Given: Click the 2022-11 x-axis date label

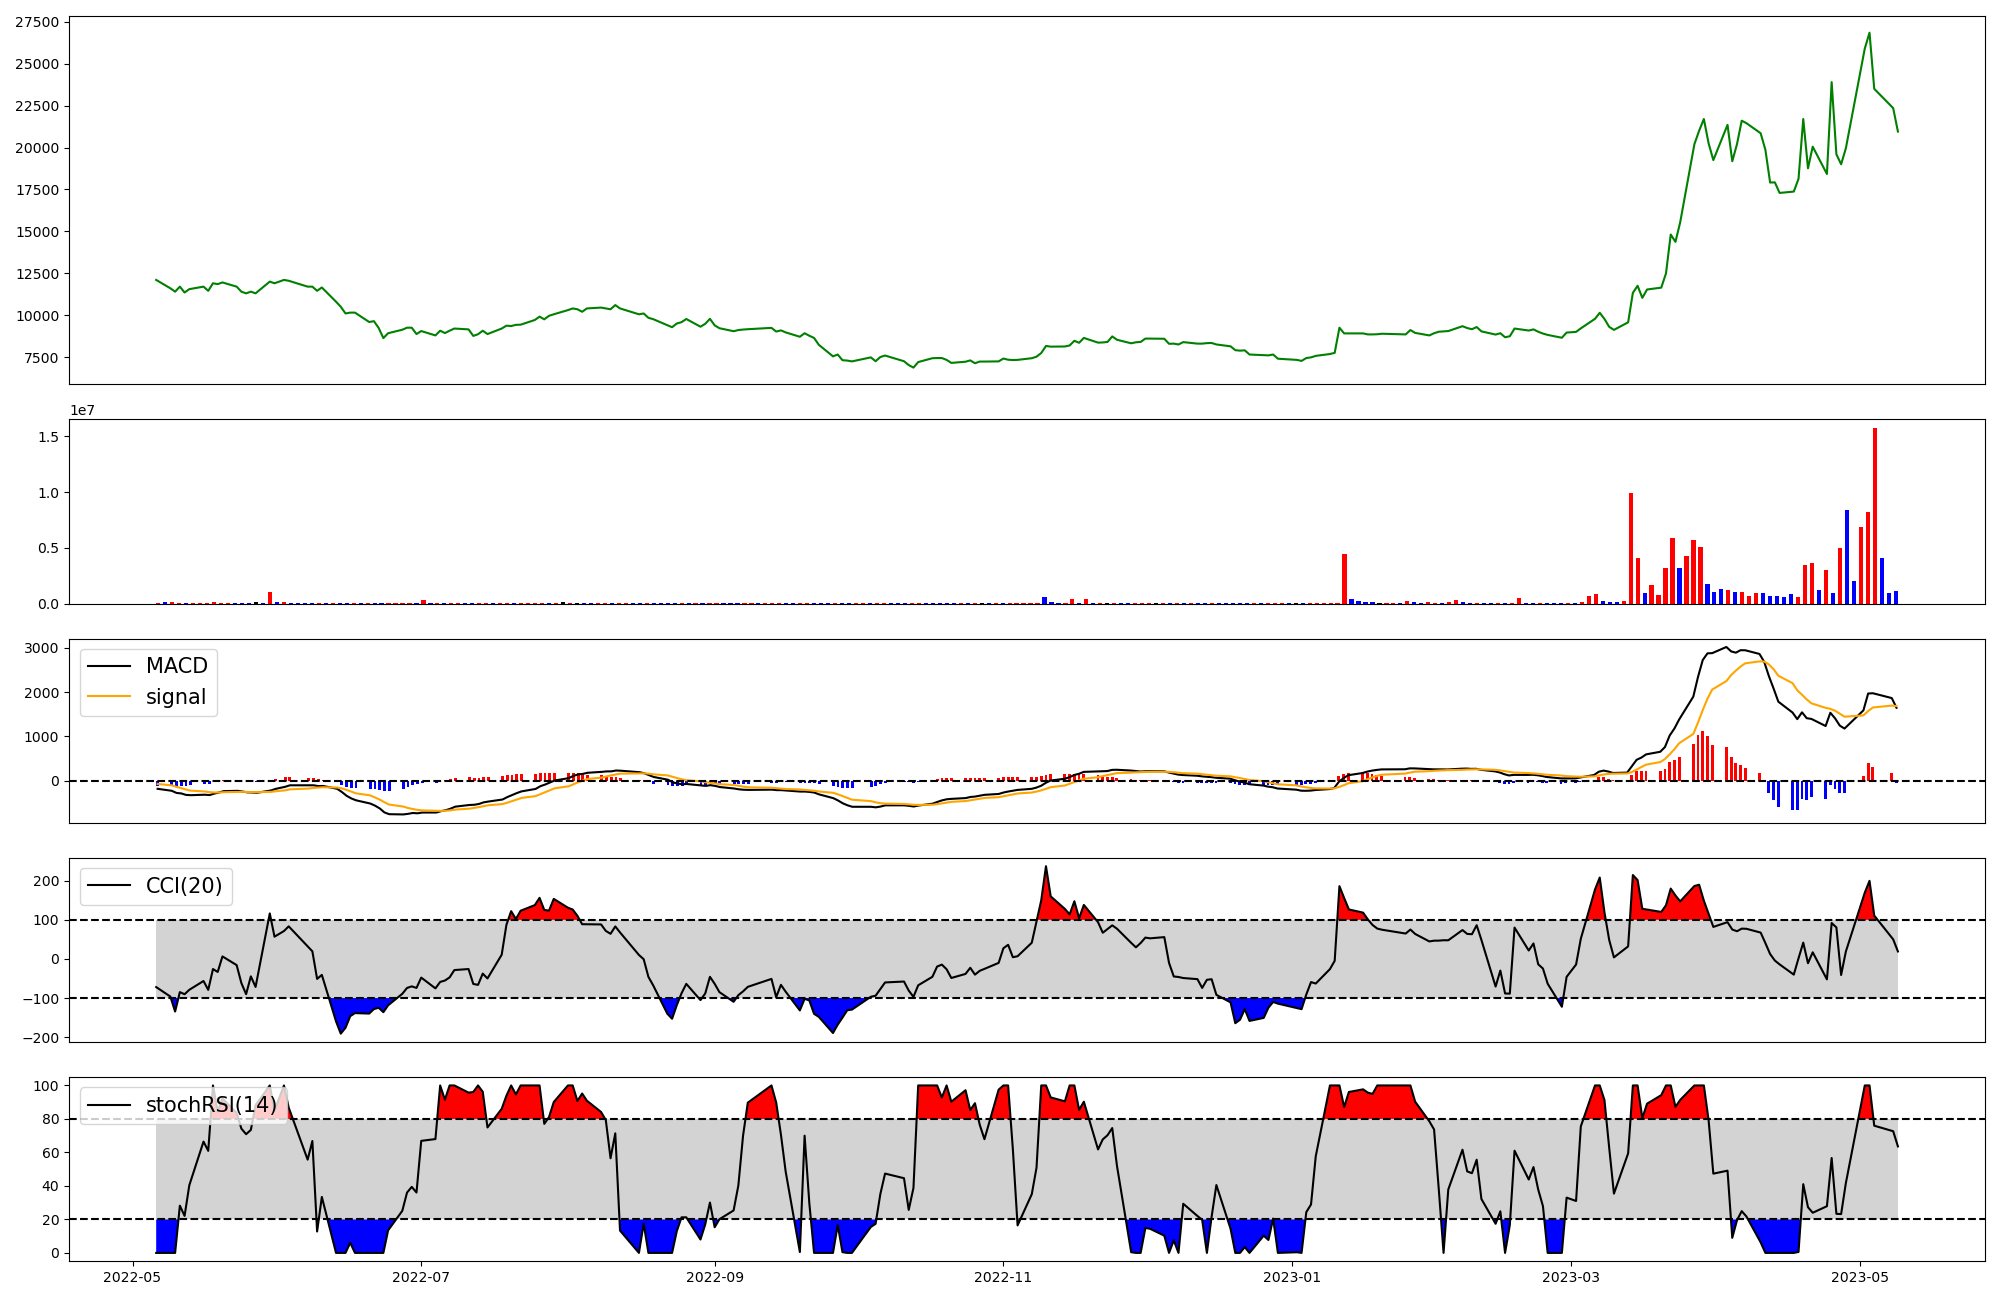Looking at the screenshot, I should point(1003,1277).
